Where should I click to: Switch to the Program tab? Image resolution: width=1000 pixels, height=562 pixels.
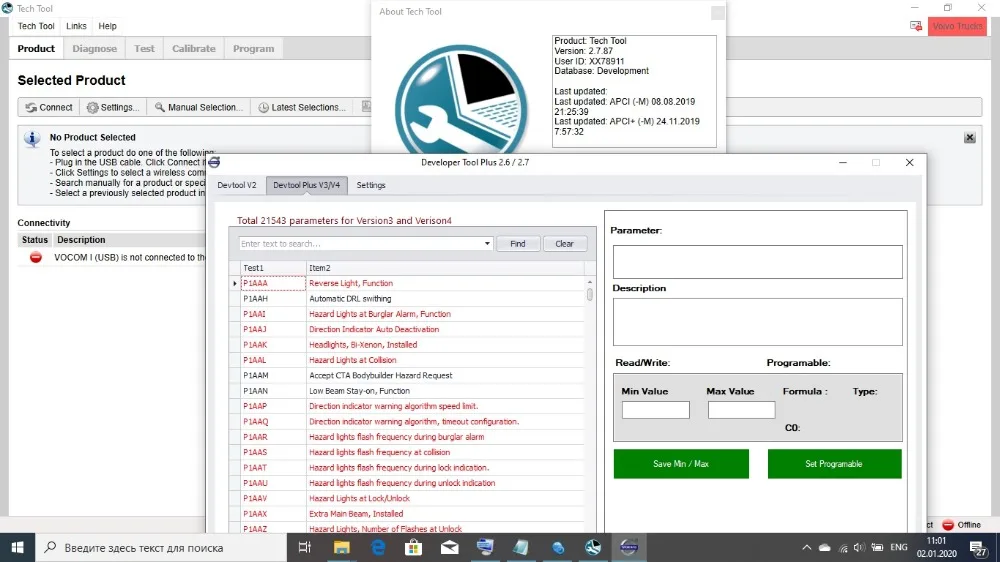253,48
